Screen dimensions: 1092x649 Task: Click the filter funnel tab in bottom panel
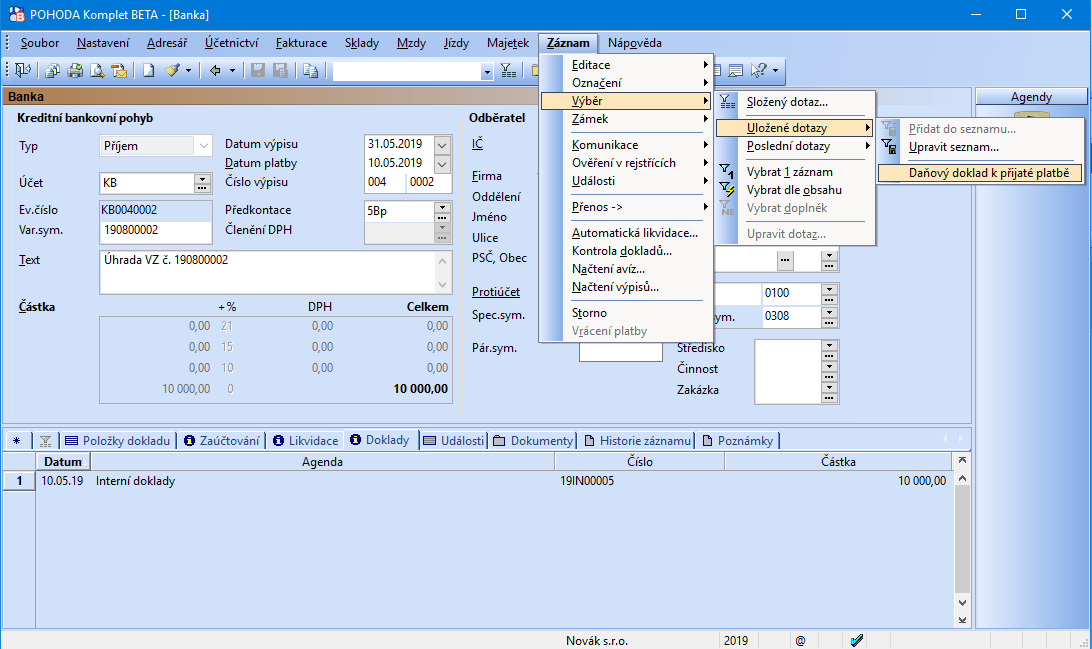point(45,441)
